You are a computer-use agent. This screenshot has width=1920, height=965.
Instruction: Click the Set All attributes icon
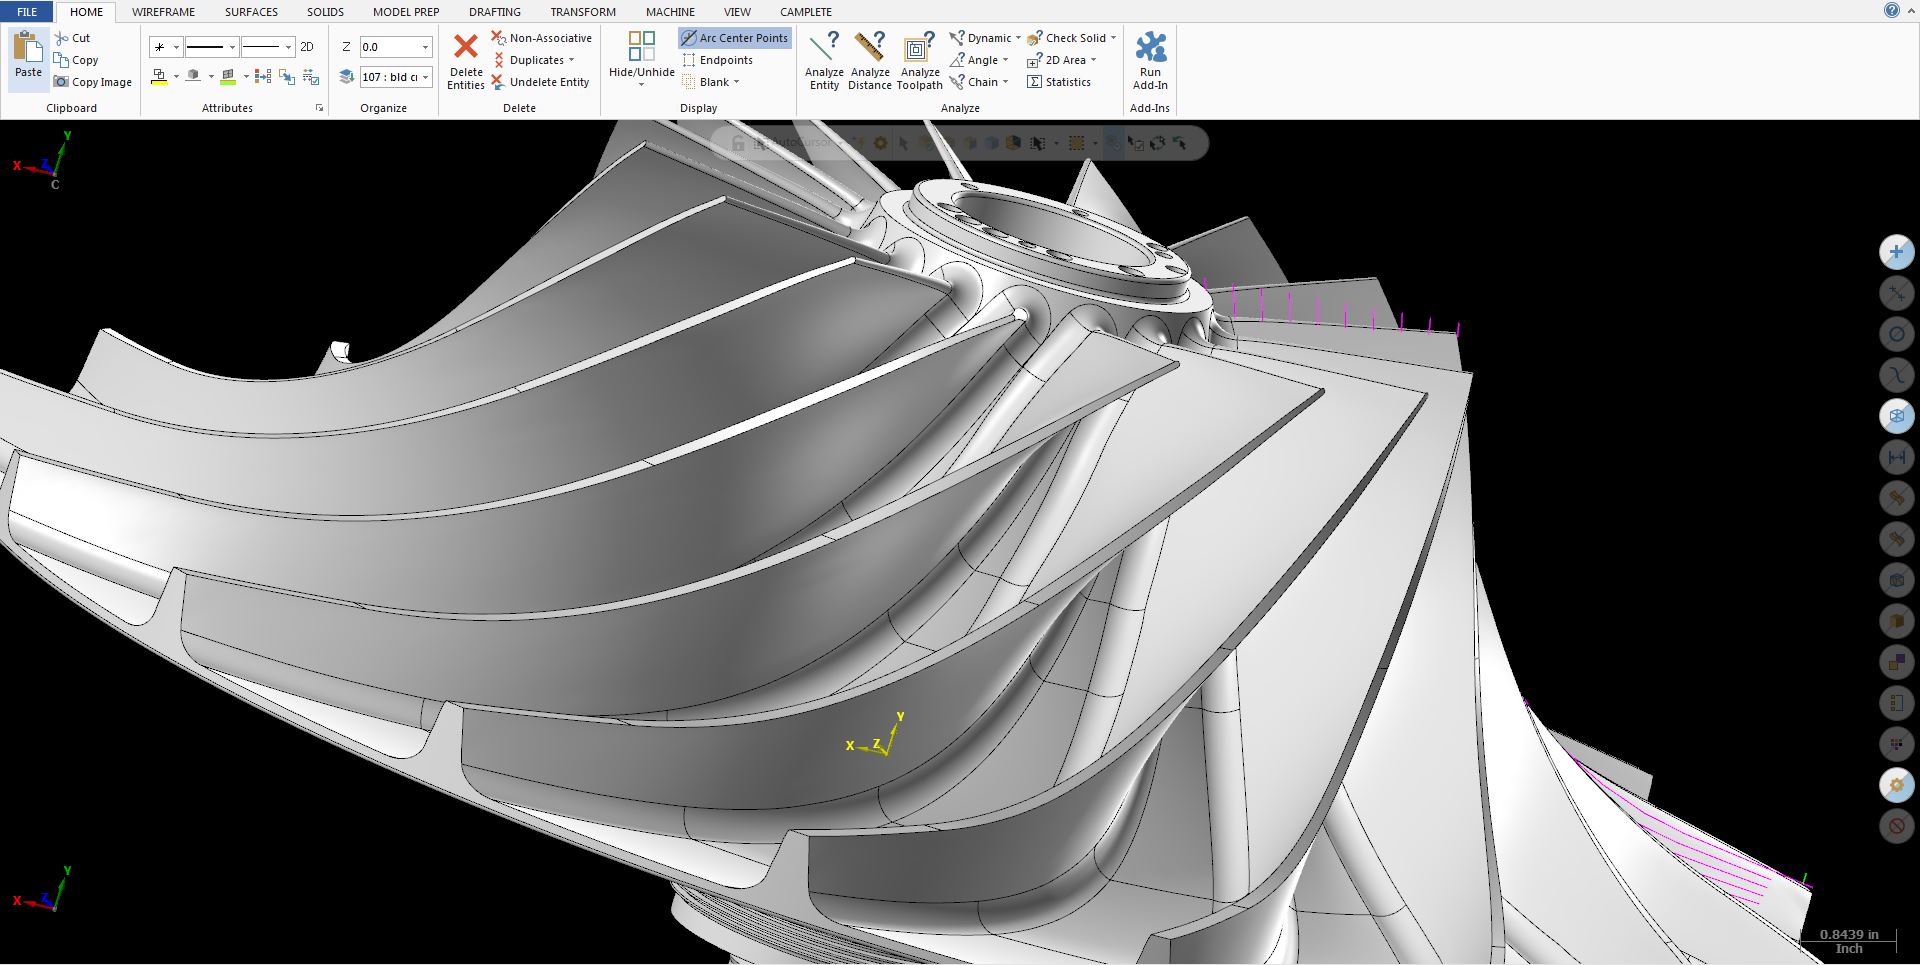[x=263, y=76]
